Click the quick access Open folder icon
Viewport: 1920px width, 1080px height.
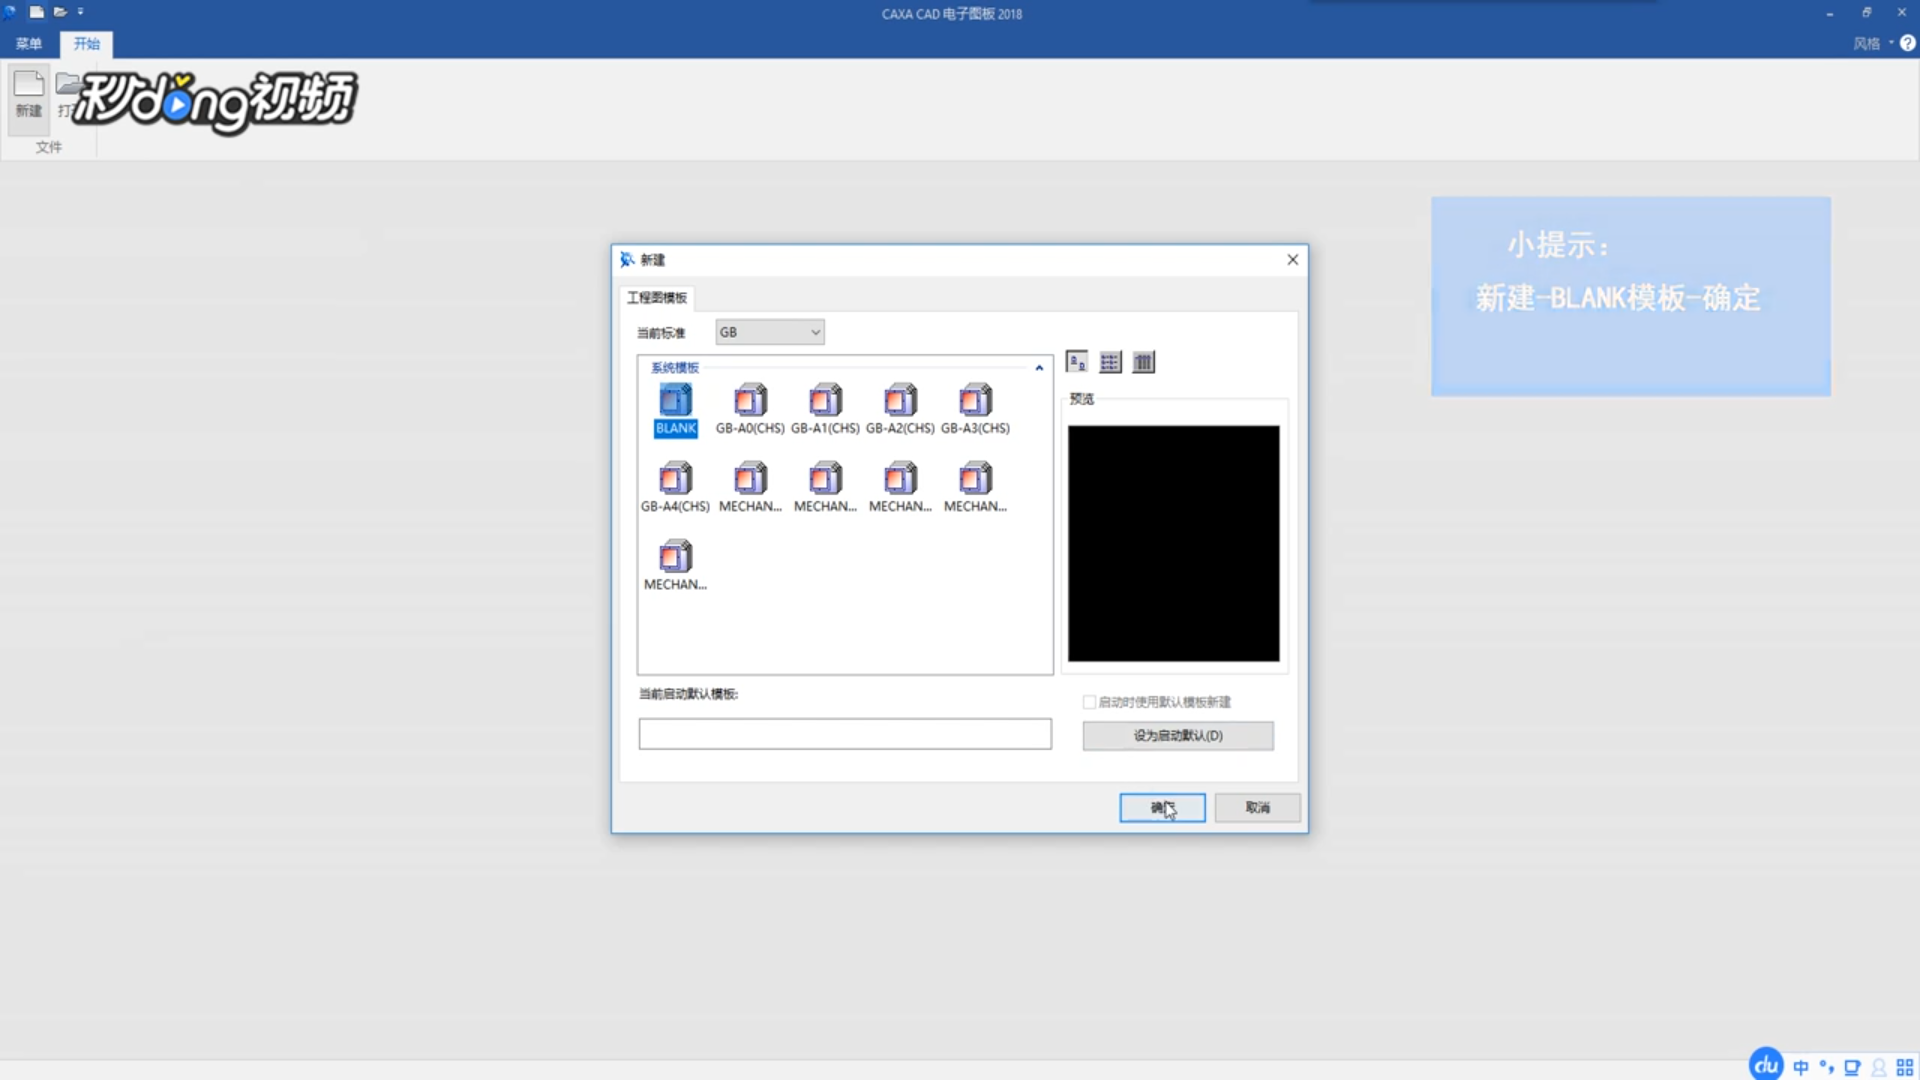pos(60,12)
